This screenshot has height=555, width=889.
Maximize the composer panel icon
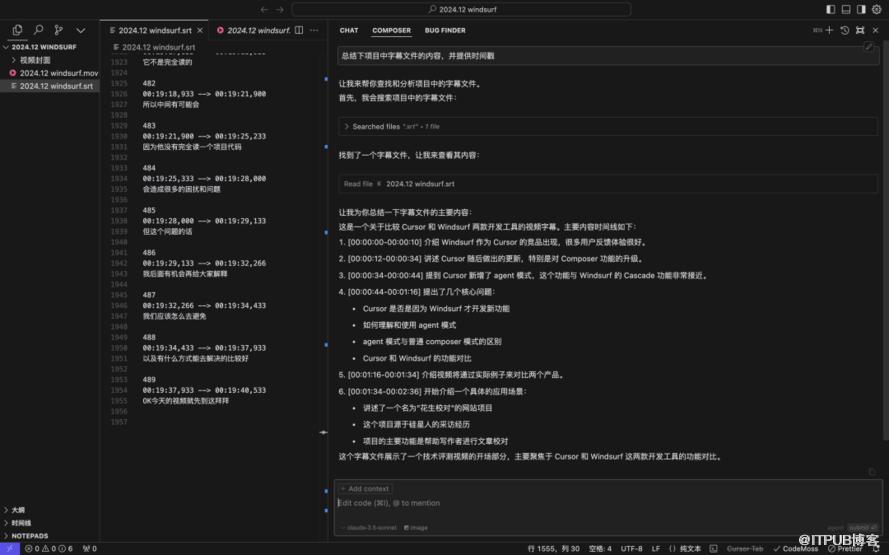860,30
